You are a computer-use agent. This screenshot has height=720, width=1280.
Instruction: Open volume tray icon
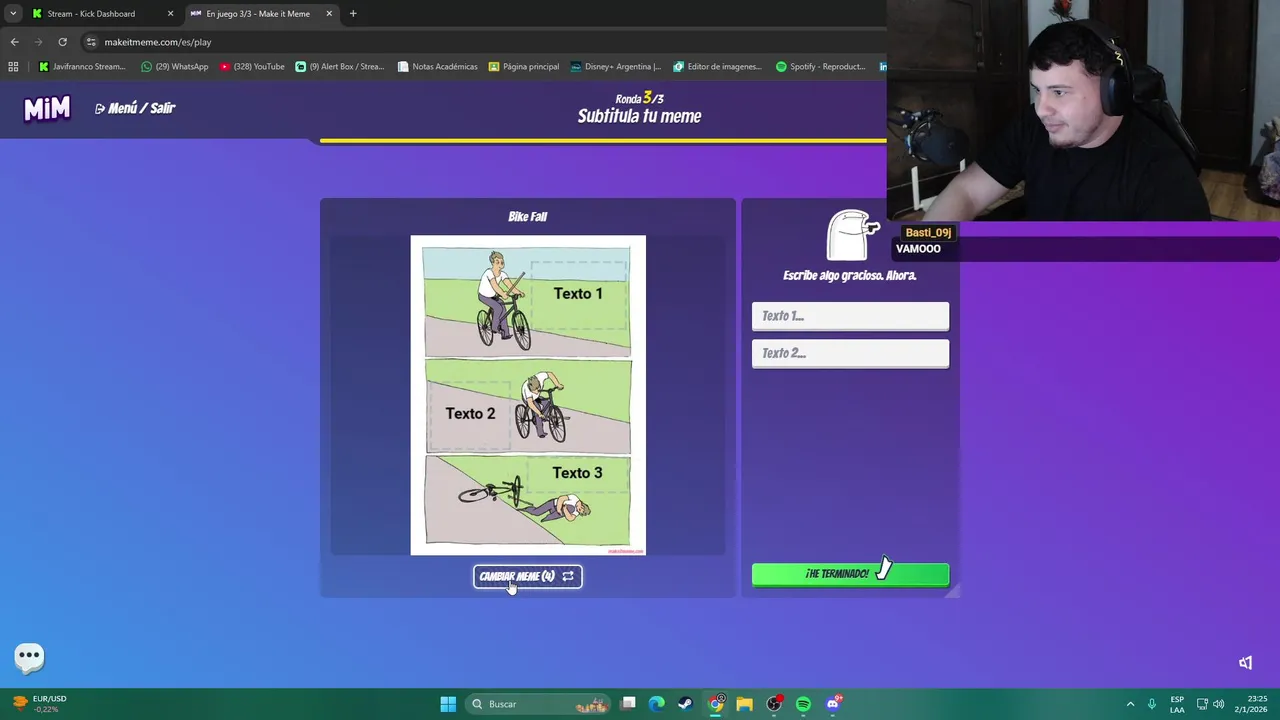(1218, 704)
